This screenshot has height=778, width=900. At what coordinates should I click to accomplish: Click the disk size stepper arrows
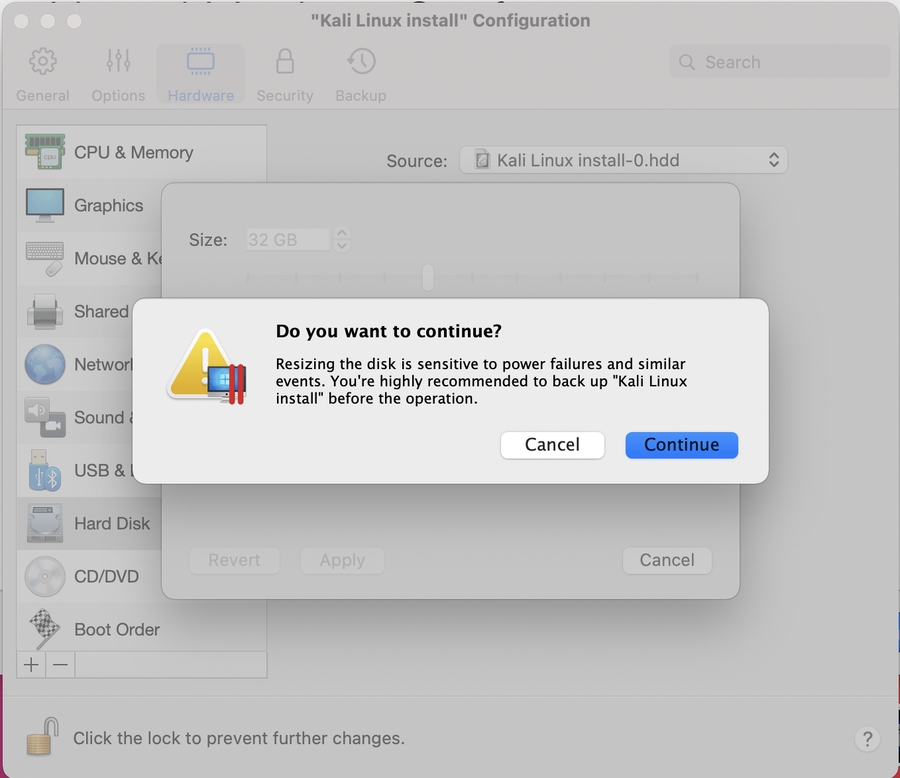[x=342, y=240]
